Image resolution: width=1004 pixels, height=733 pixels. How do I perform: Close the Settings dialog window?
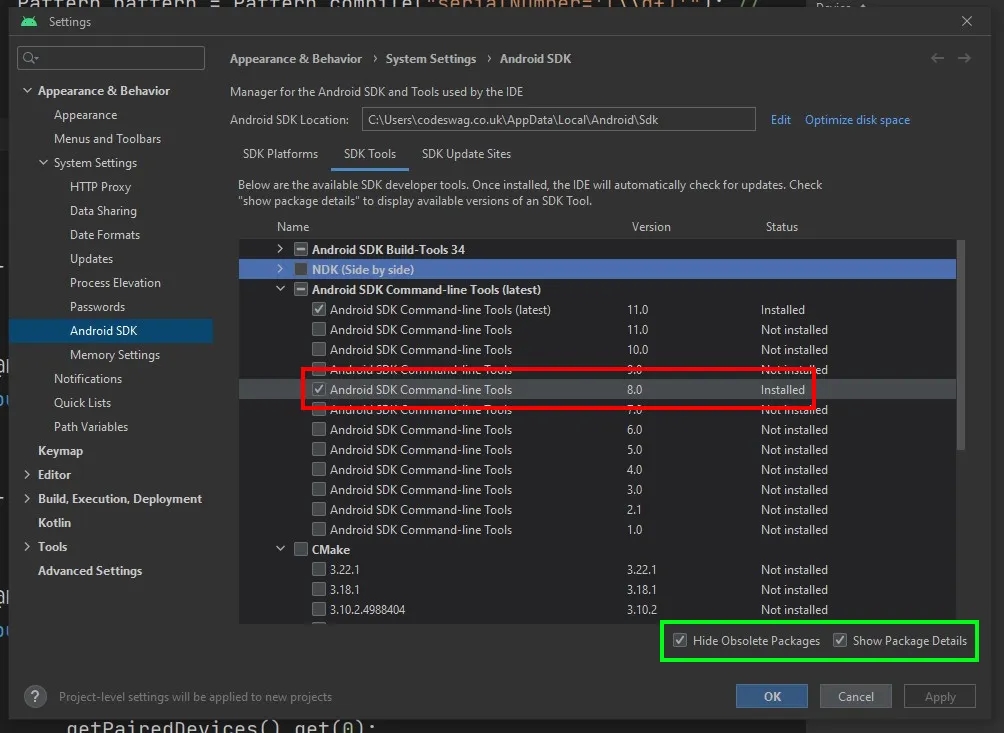click(x=967, y=21)
